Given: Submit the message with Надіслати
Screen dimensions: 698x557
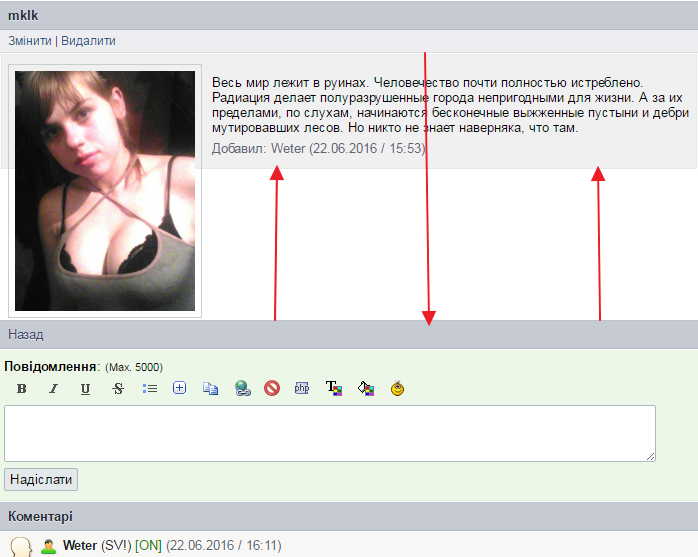Looking at the screenshot, I should [x=41, y=480].
